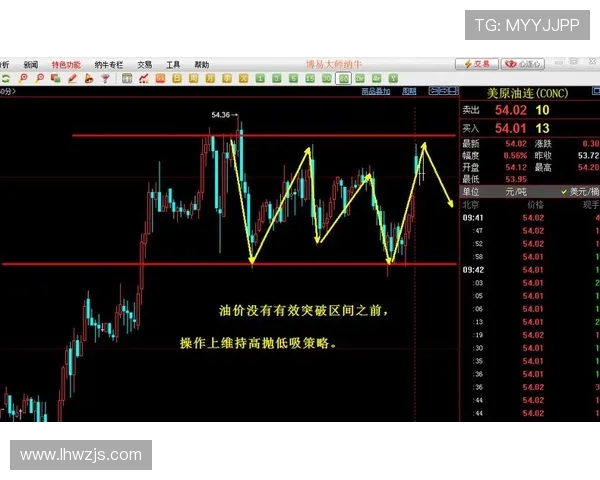Screen dimensions: 600x480
Task: Click the 09:41 tick row
Action: click(530, 218)
